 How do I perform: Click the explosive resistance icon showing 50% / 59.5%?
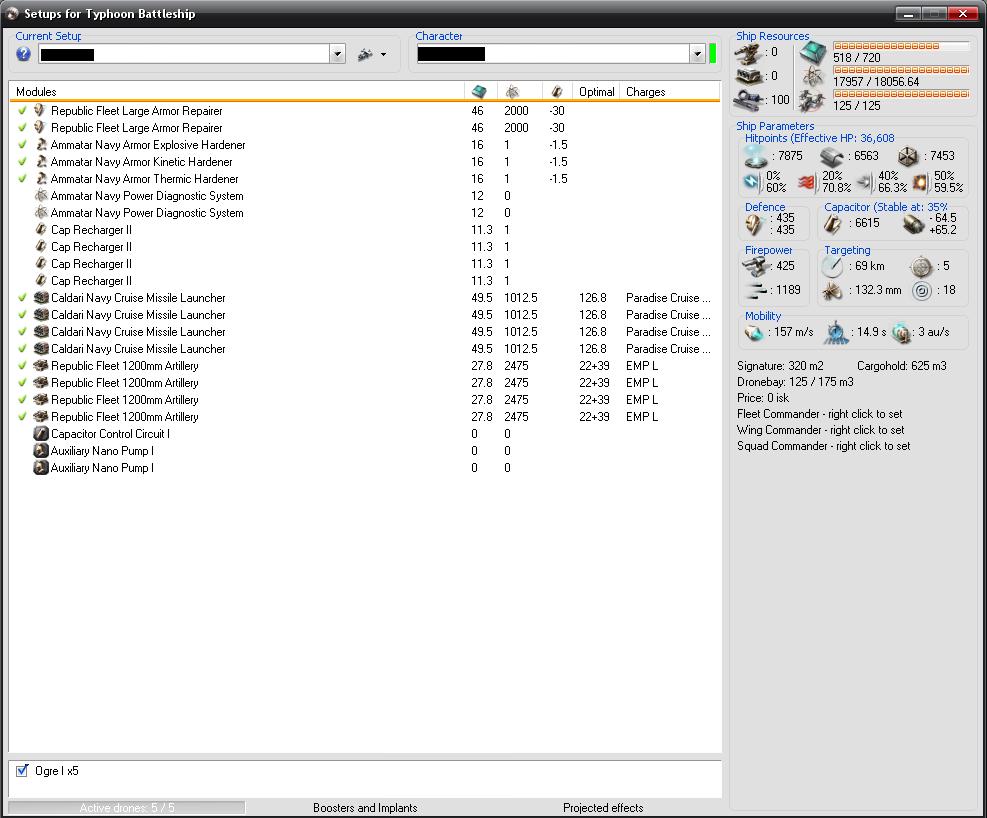pos(920,182)
